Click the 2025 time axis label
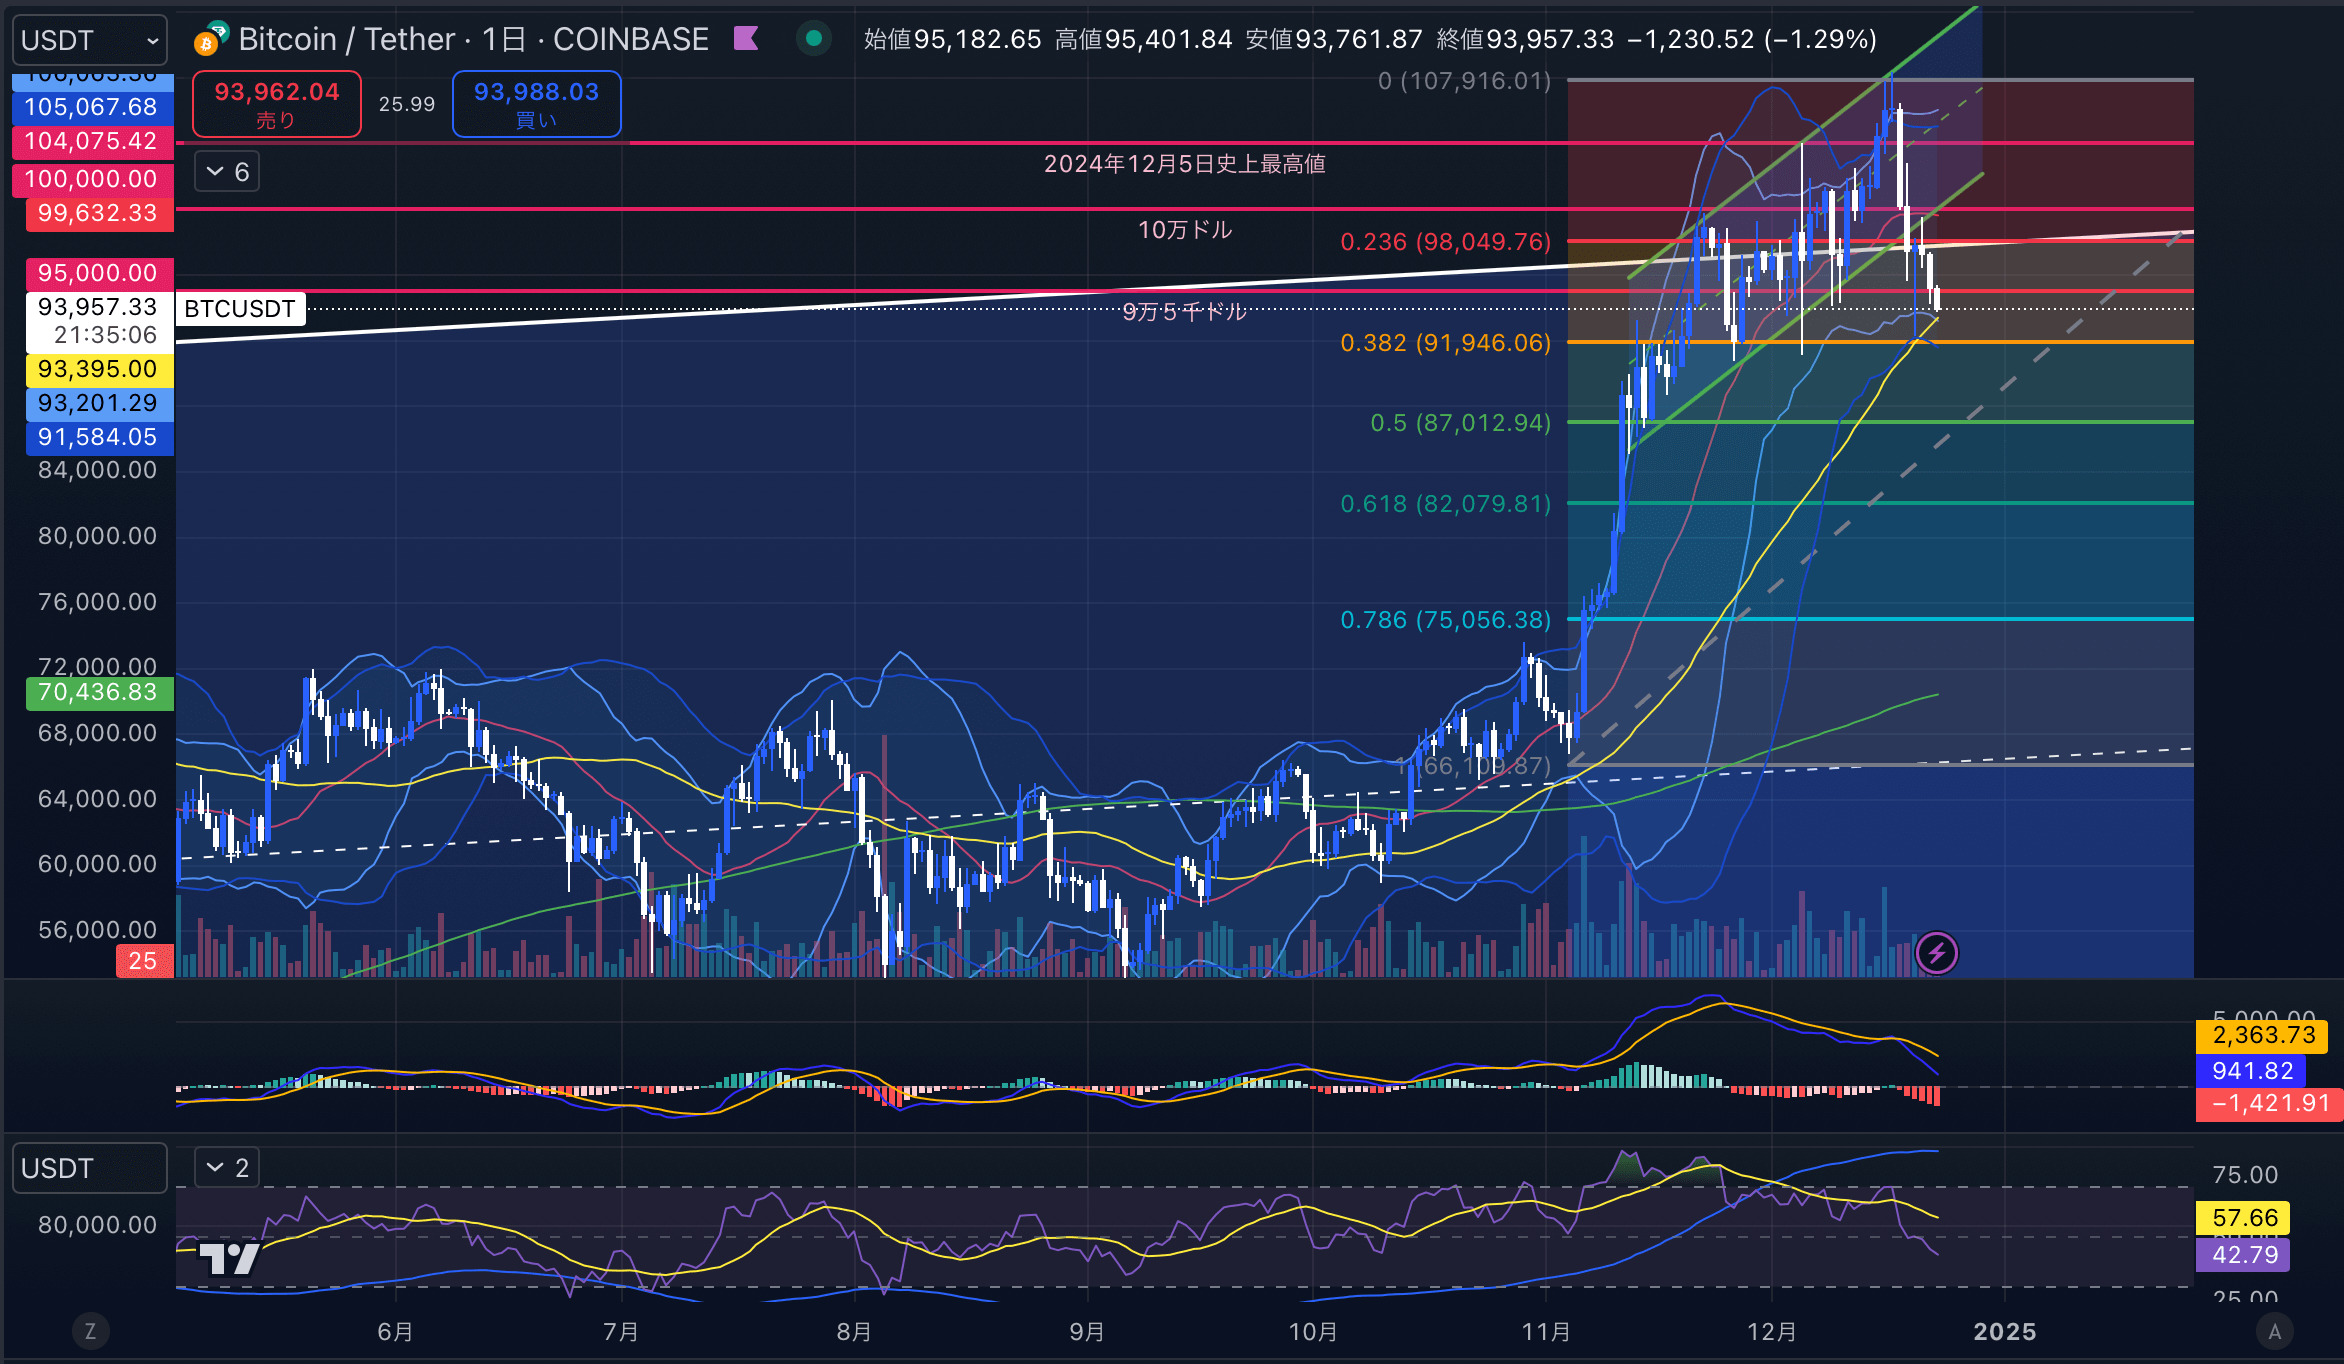This screenshot has height=1364, width=2344. (x=2004, y=1332)
